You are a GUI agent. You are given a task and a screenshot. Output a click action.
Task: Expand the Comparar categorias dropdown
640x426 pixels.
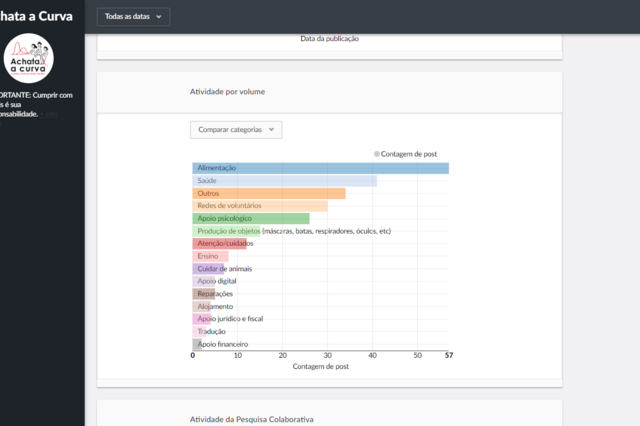click(x=236, y=129)
